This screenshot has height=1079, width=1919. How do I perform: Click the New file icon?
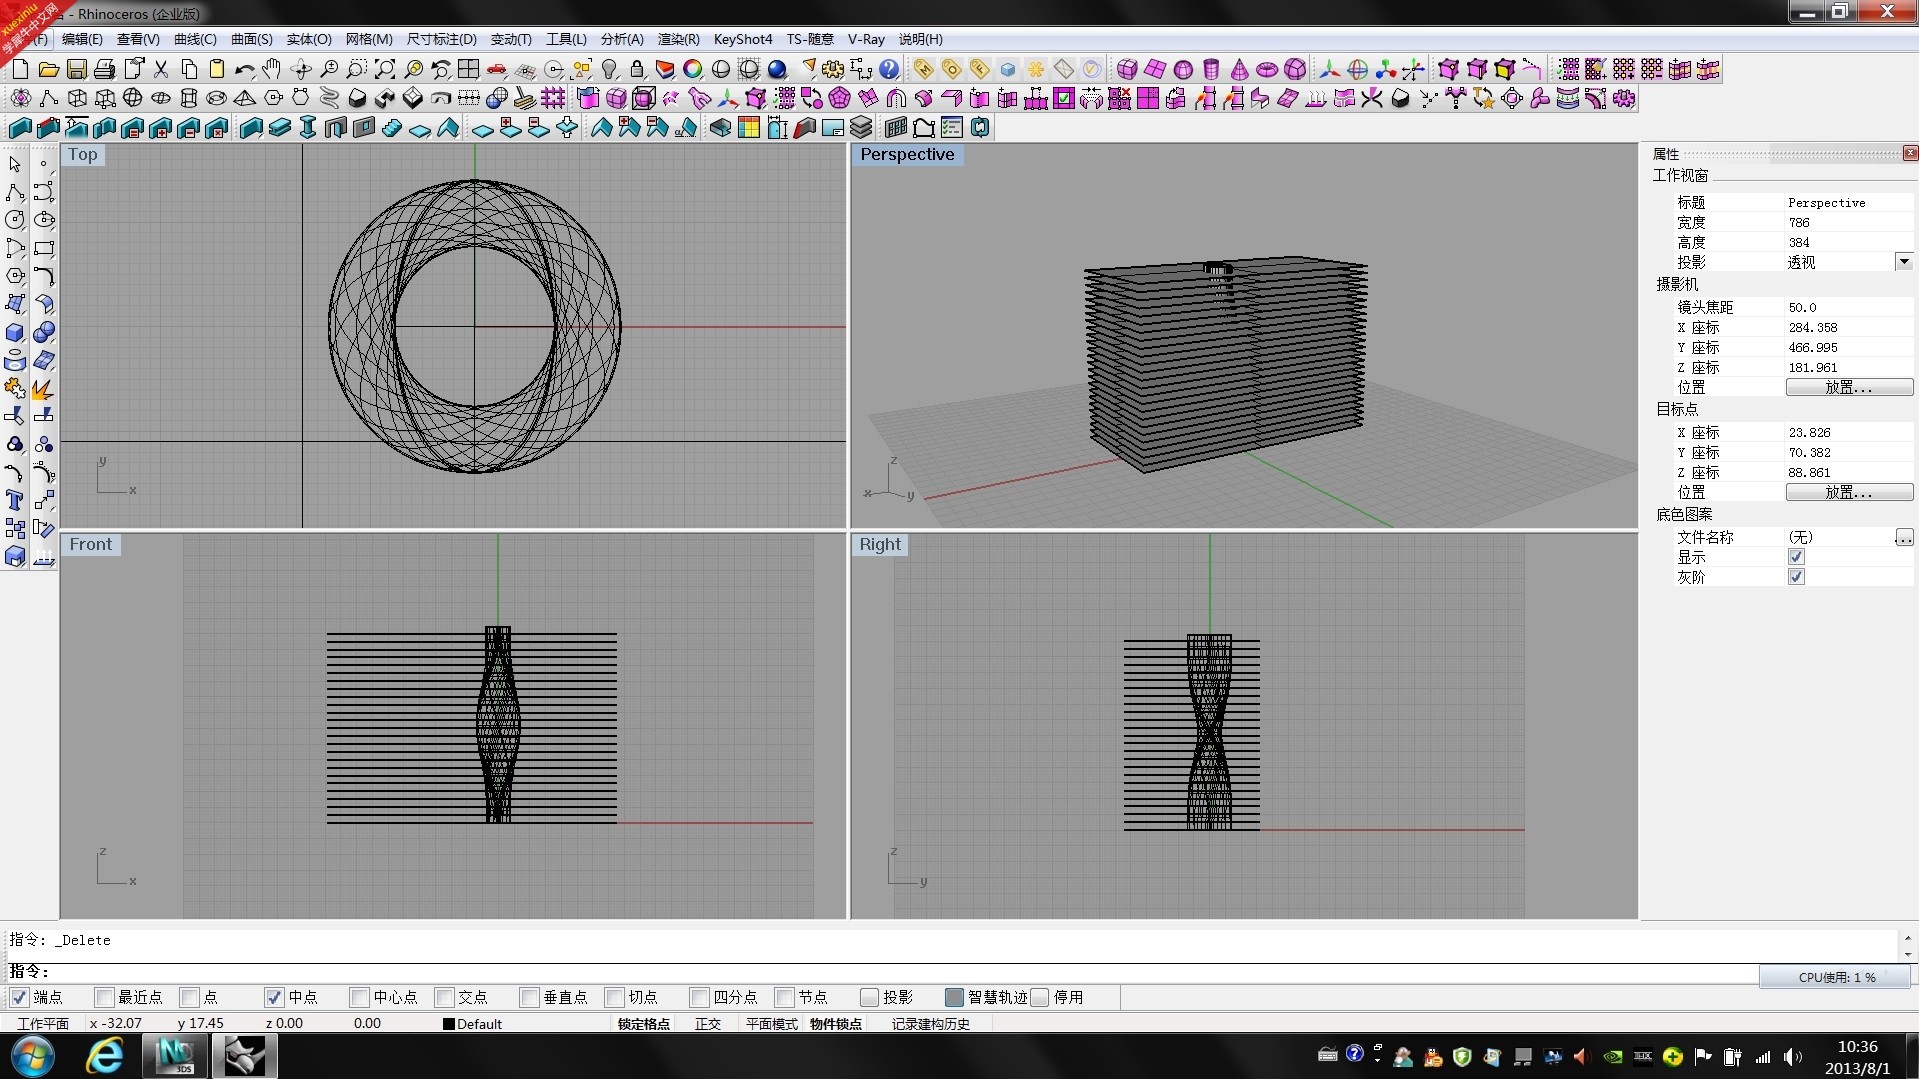pos(20,69)
